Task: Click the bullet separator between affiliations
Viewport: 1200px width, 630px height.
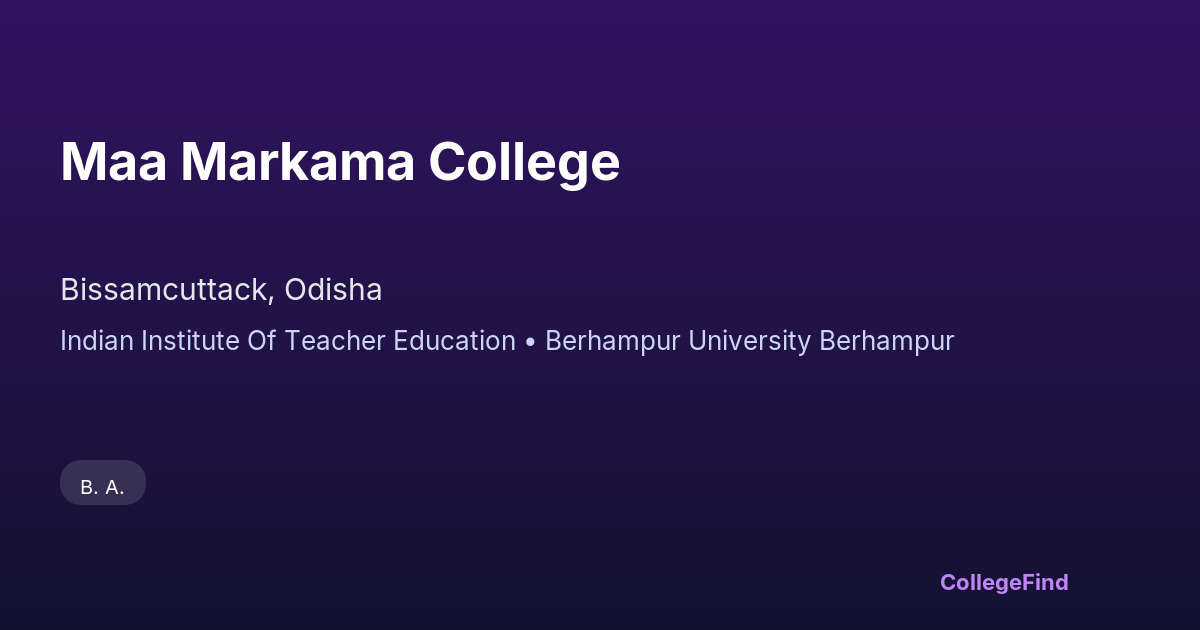Action: [530, 342]
